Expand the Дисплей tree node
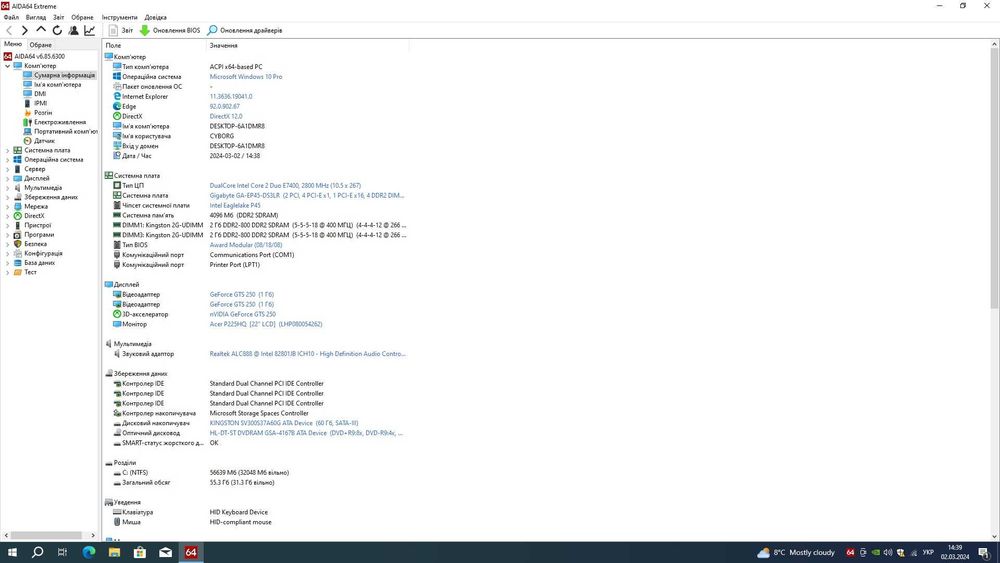The image size is (1000, 563). click(x=8, y=179)
